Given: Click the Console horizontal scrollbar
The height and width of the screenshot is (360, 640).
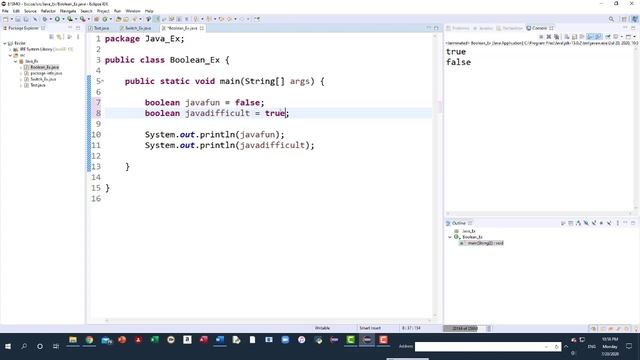Looking at the screenshot, I should (539, 213).
